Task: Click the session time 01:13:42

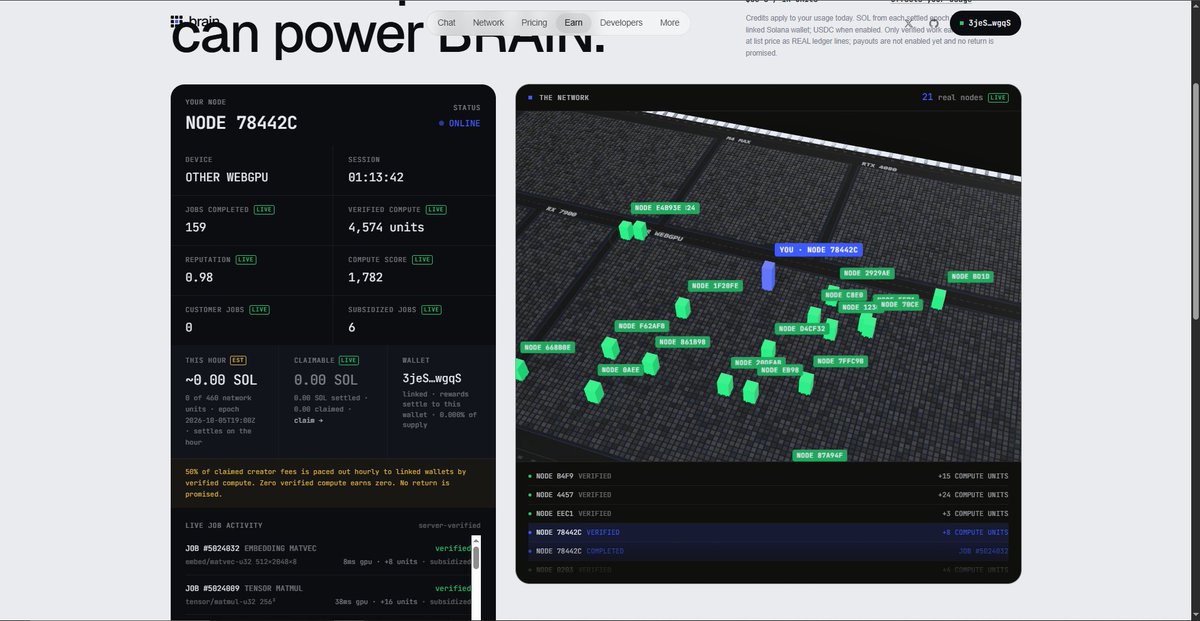Action: [x=376, y=177]
